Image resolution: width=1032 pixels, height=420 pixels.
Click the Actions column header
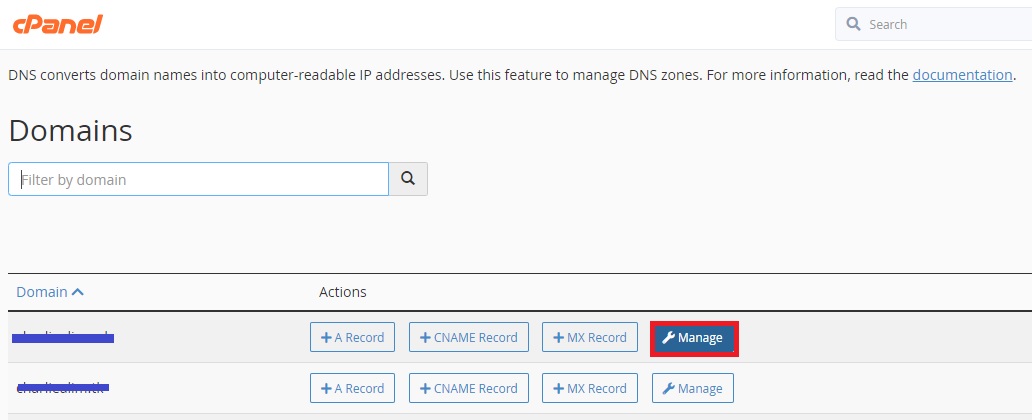click(342, 292)
